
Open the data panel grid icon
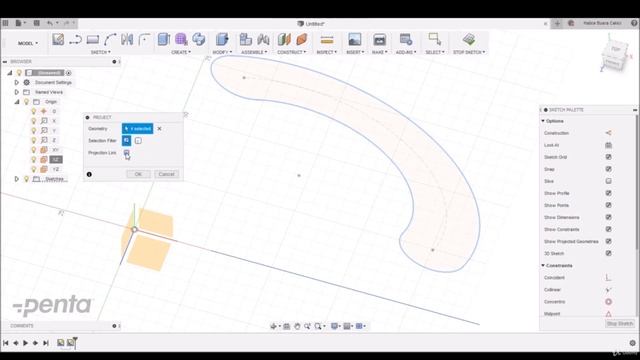(x=5, y=23)
